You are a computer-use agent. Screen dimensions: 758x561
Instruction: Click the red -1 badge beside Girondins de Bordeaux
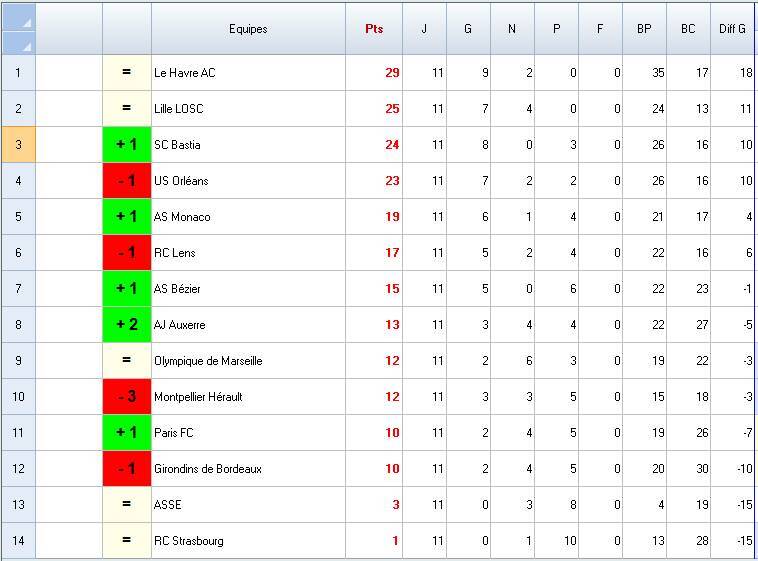point(127,469)
